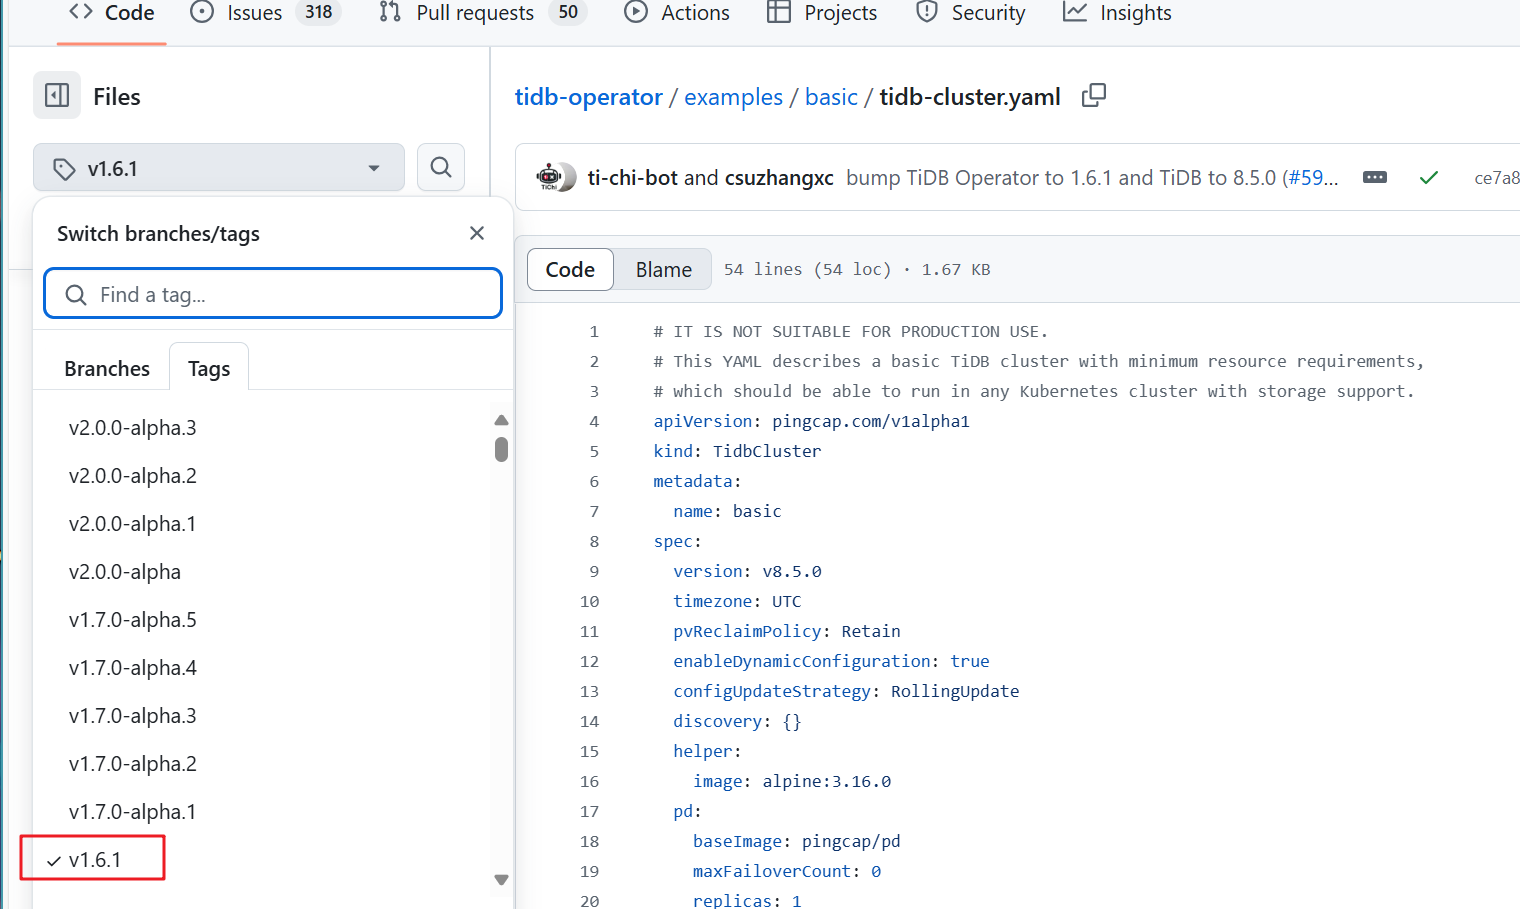Click the ti-chi-bot avatar image
Screen dimensions: 1520x909
[x=554, y=177]
